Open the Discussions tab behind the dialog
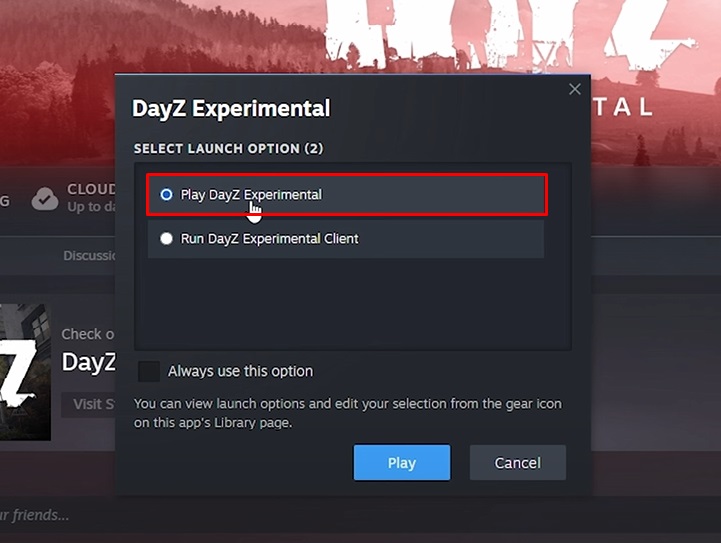The image size is (721, 543). pyautogui.click(x=89, y=256)
